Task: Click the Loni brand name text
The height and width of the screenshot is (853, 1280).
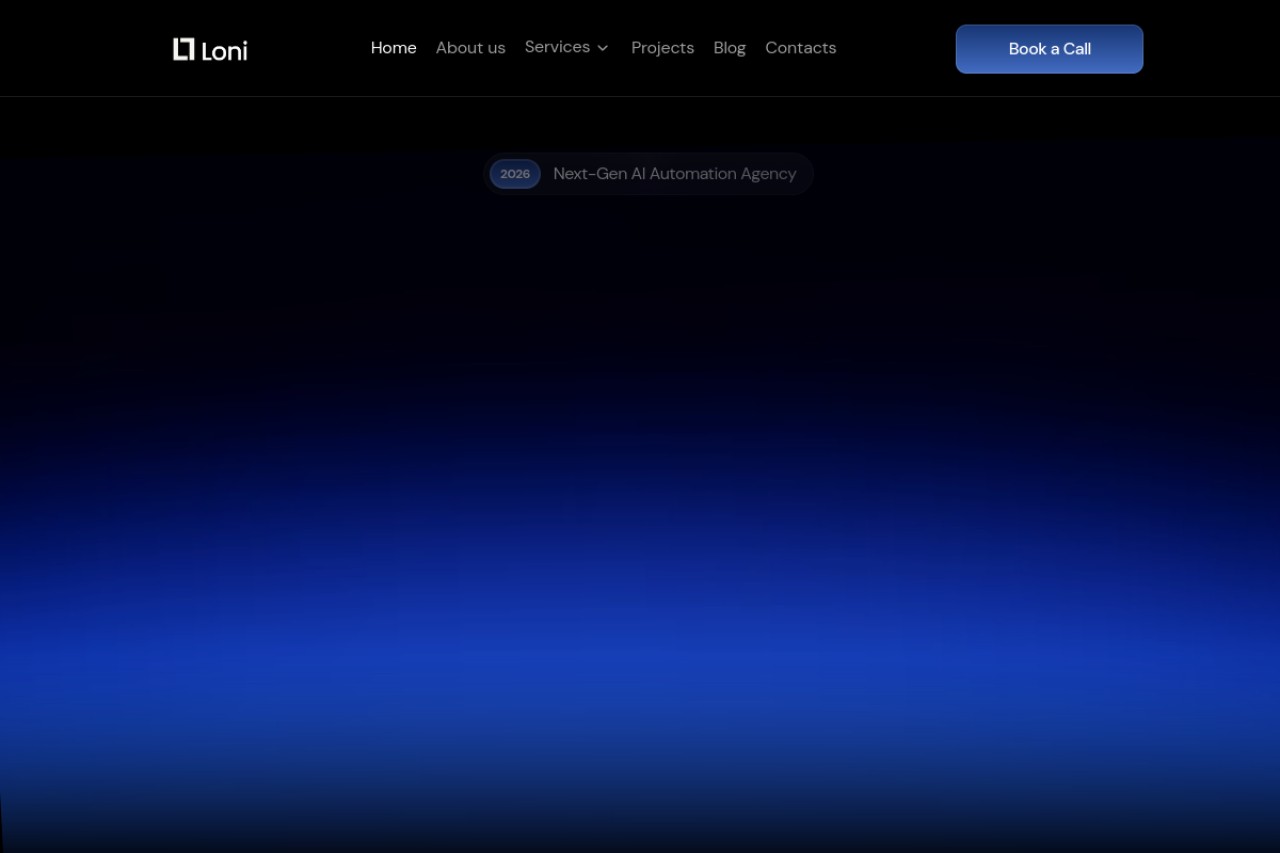Action: pos(224,51)
